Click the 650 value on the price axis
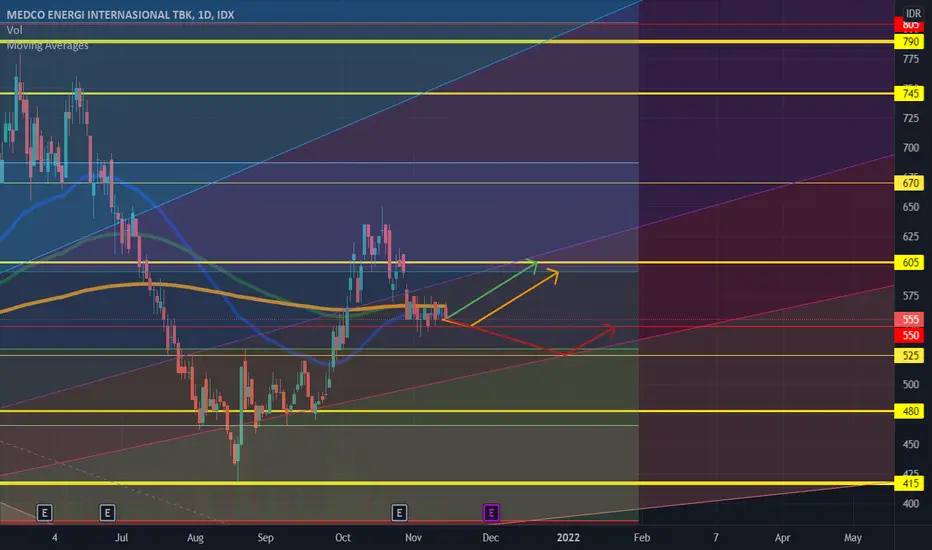This screenshot has width=932, height=550. click(x=911, y=207)
